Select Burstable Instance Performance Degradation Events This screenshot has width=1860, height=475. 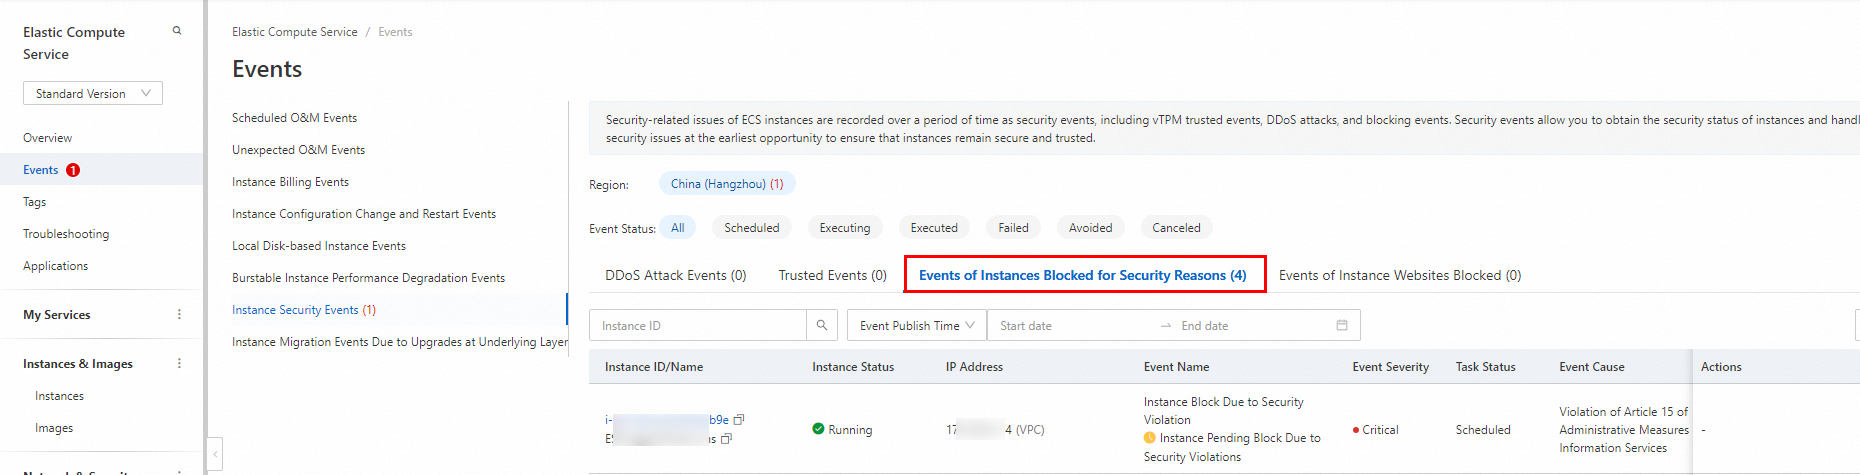click(369, 278)
